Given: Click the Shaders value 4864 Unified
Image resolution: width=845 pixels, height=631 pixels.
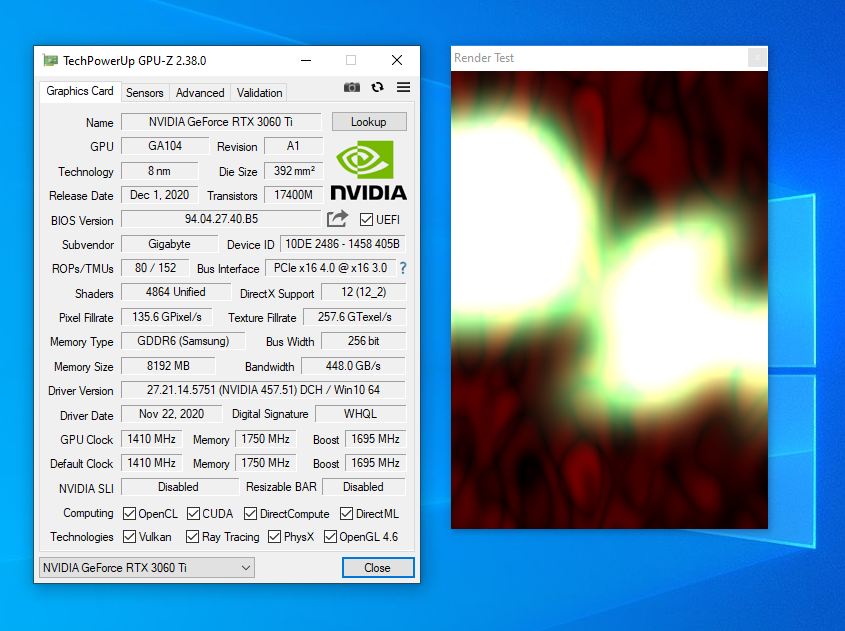Looking at the screenshot, I should pos(175,292).
